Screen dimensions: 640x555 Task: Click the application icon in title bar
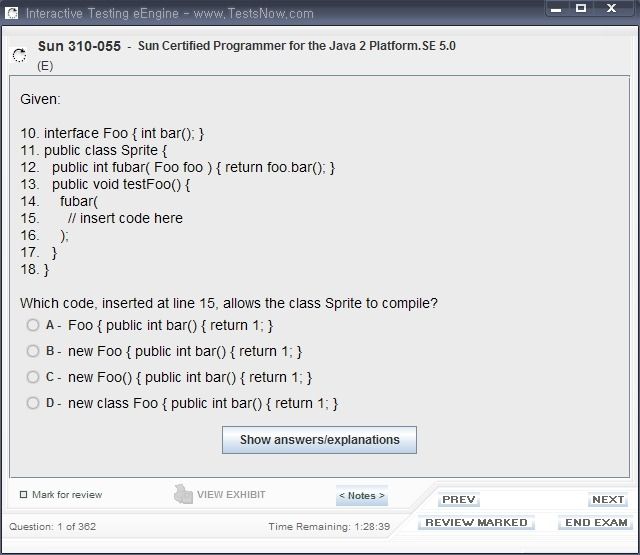[12, 13]
